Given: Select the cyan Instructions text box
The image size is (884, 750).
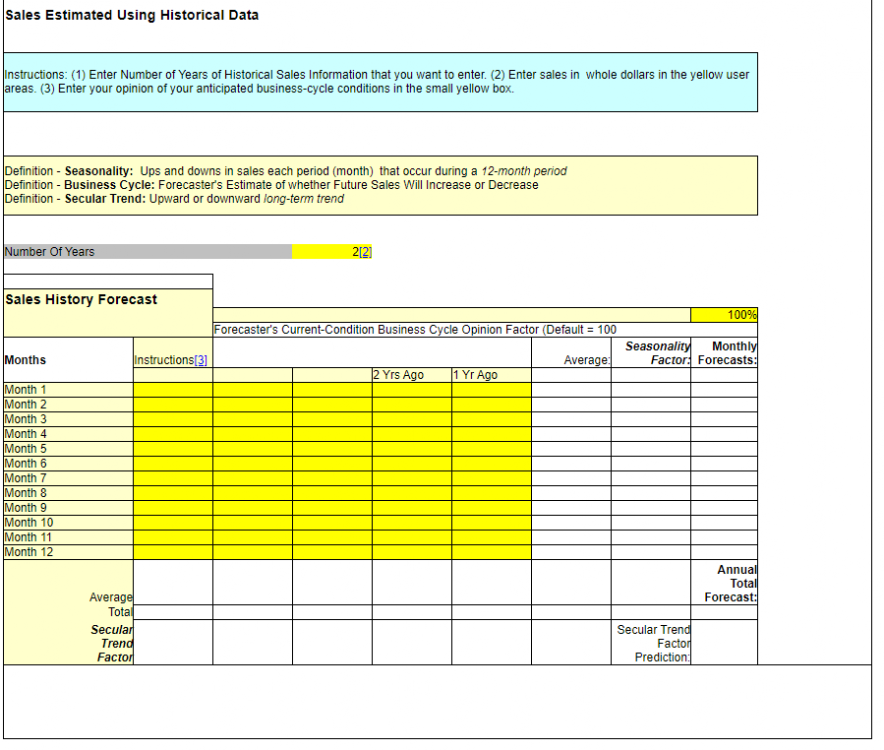Looking at the screenshot, I should (381, 82).
